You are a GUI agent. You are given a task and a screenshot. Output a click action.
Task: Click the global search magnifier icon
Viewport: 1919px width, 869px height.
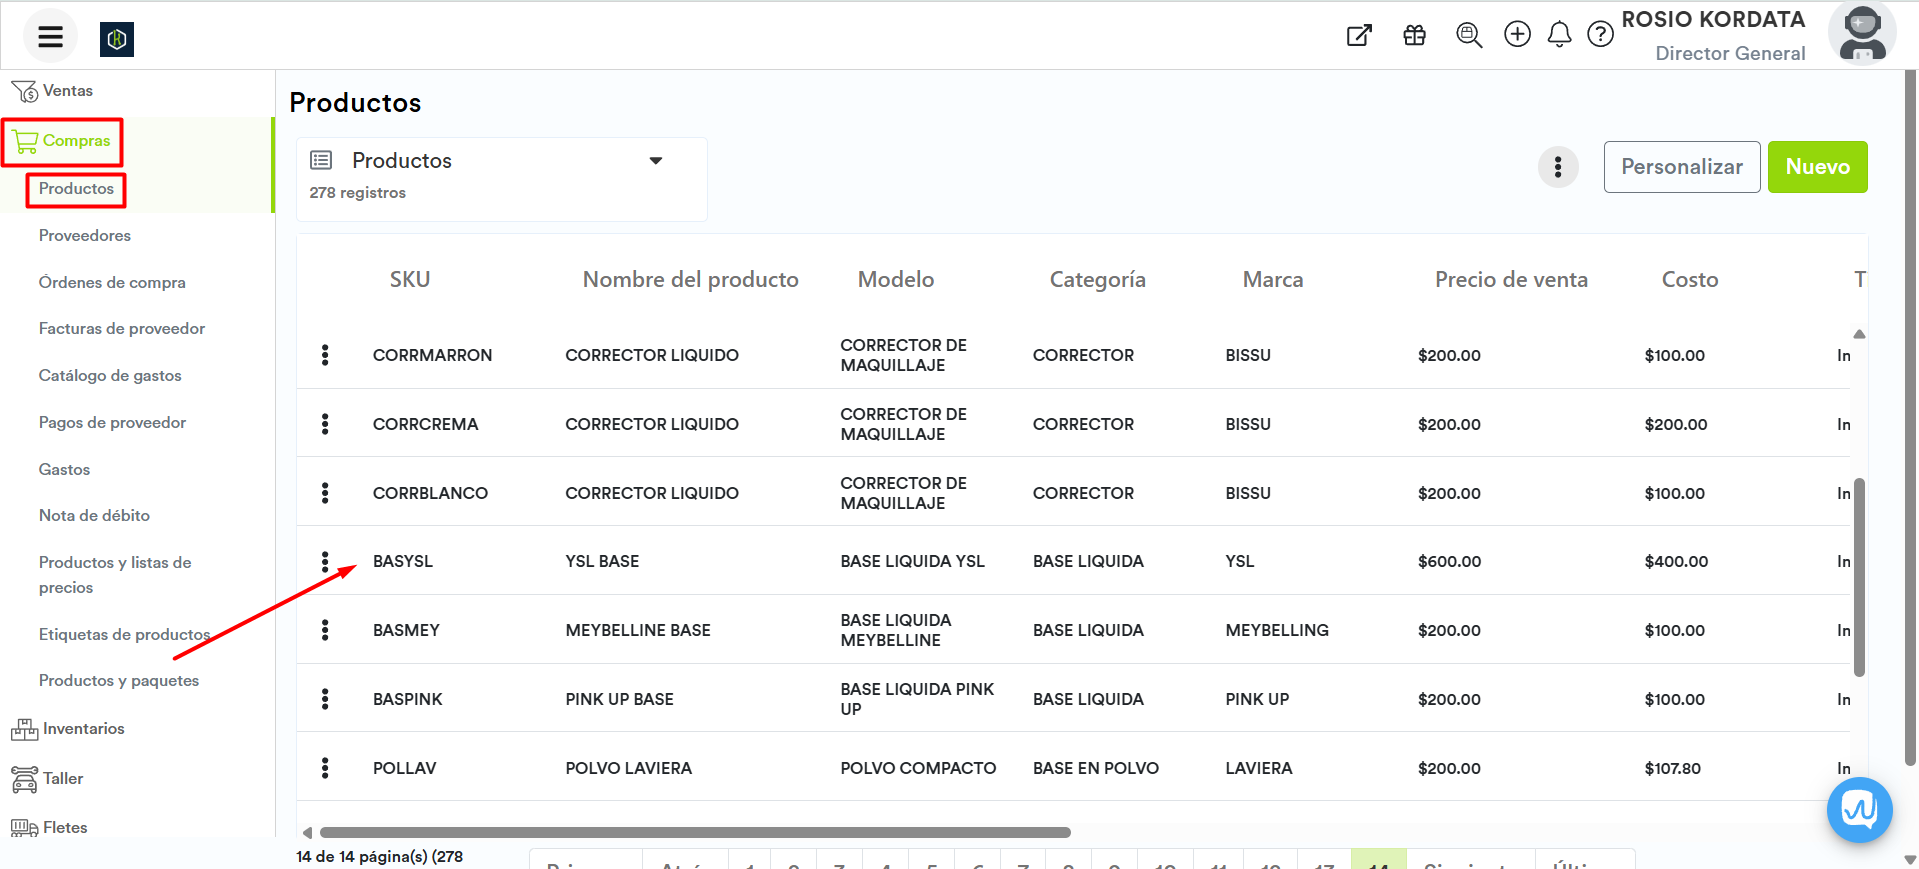[1468, 35]
